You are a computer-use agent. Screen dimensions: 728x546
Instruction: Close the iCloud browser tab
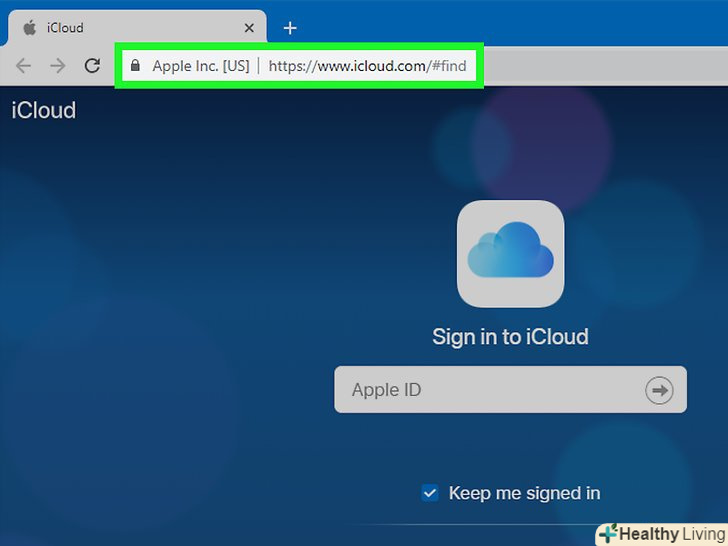(248, 28)
